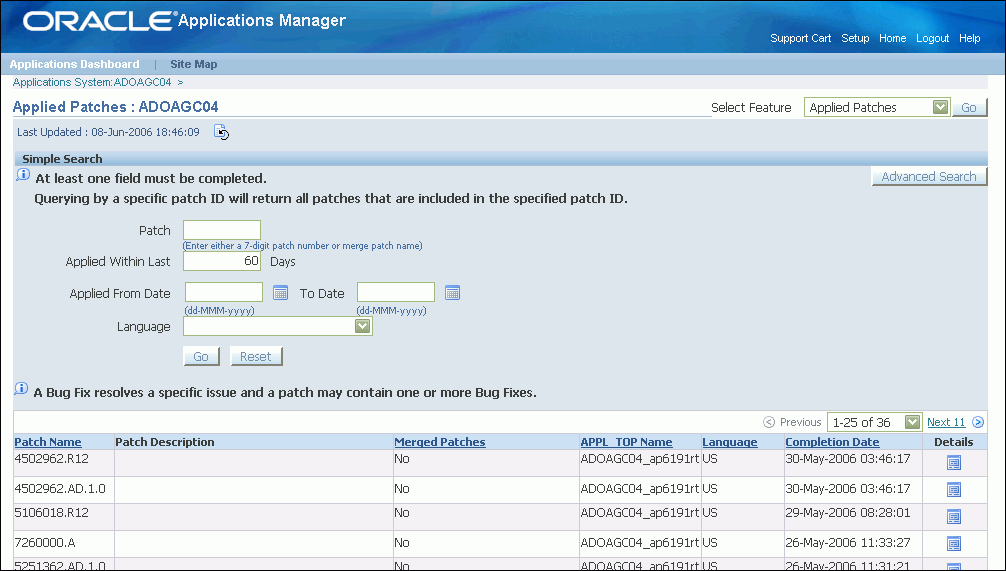Click the Next 11 link
The height and width of the screenshot is (571, 1006).
946,422
